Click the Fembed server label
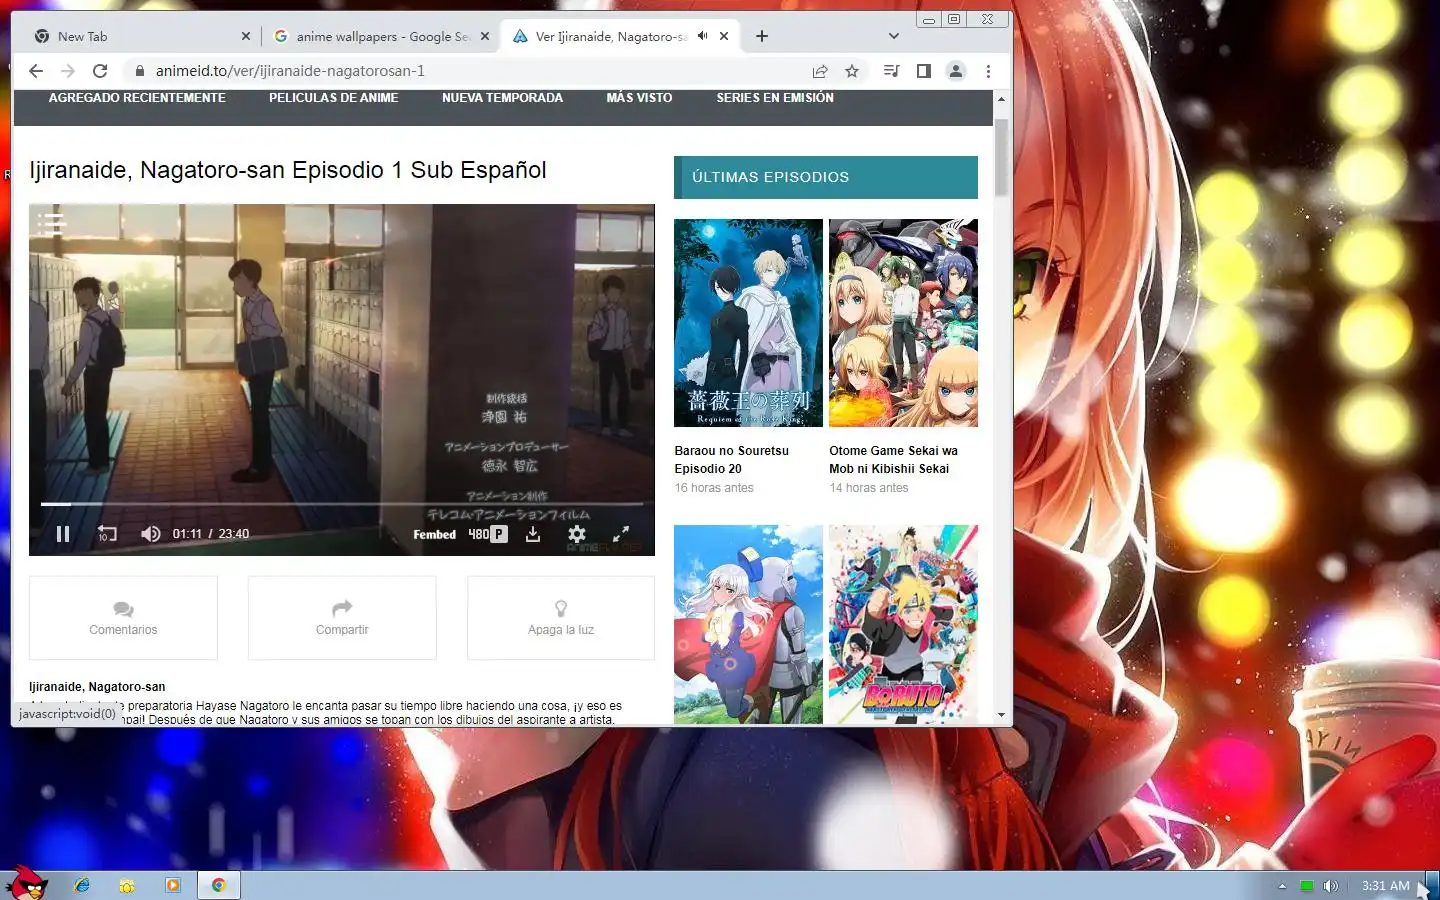 click(435, 535)
